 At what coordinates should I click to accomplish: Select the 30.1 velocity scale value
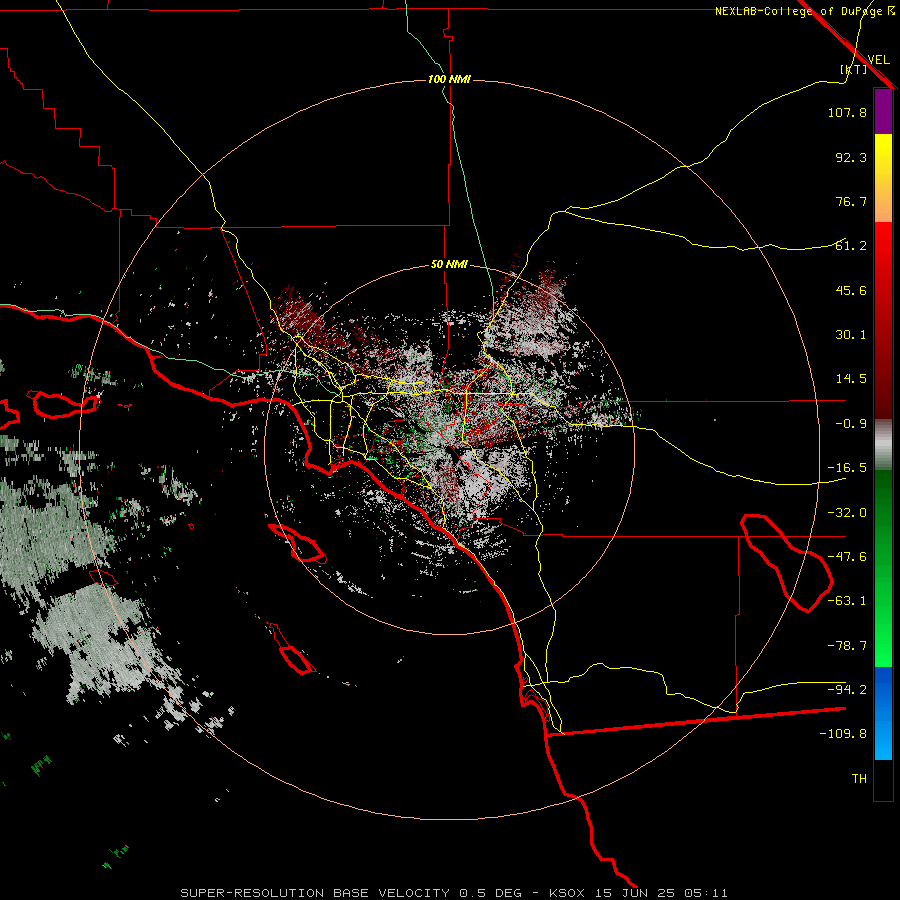[851, 335]
